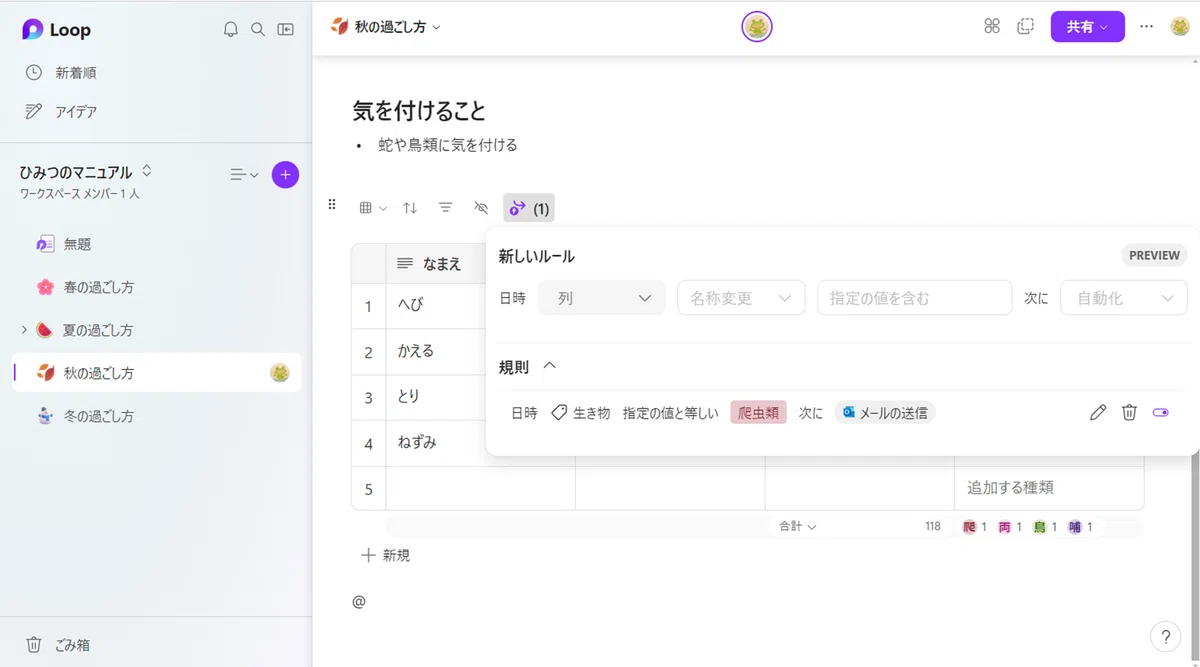The image size is (1200, 667).
Task: Click 爬虫類 tag in rule
Action: [758, 412]
